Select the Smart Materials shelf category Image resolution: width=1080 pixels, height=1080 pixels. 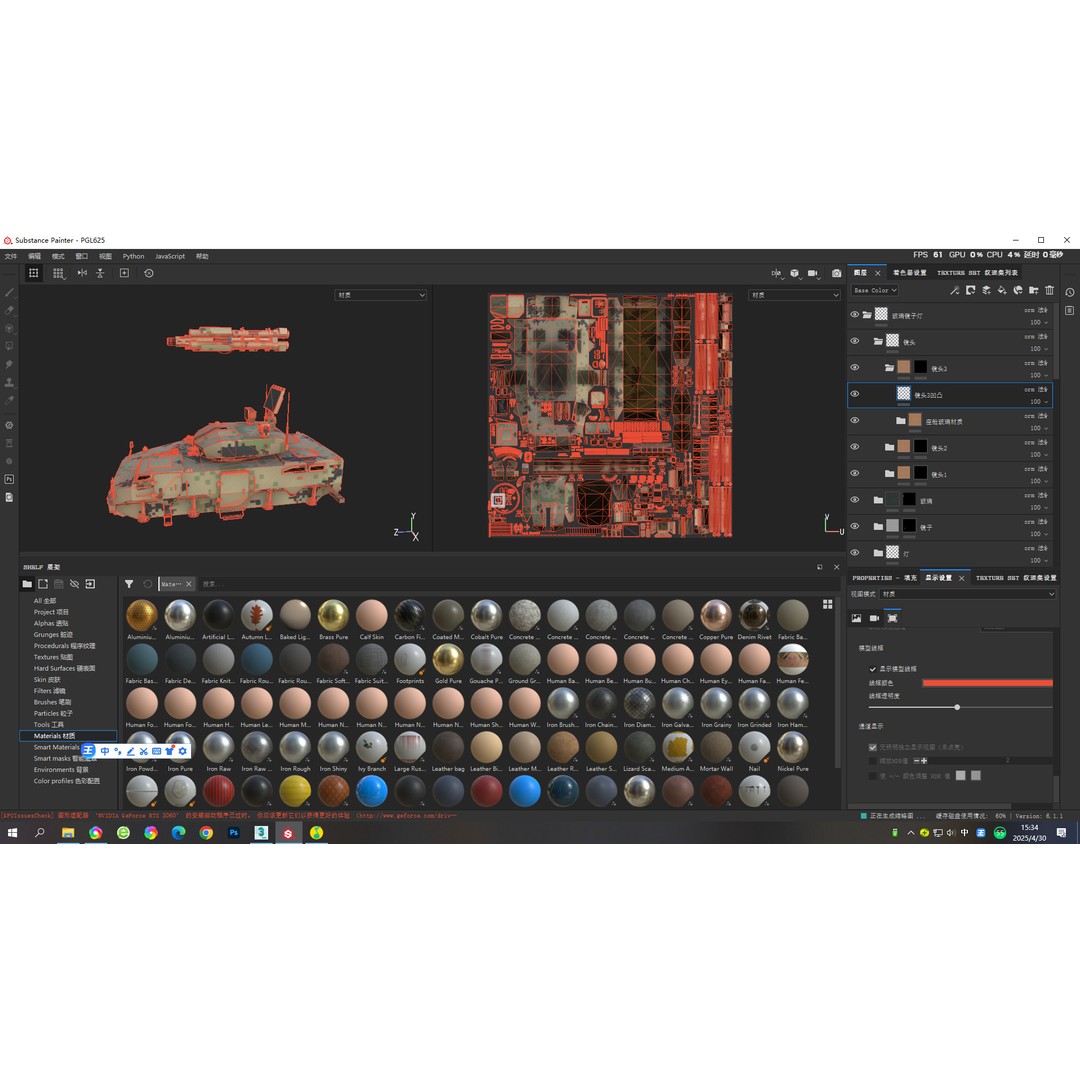tap(56, 747)
